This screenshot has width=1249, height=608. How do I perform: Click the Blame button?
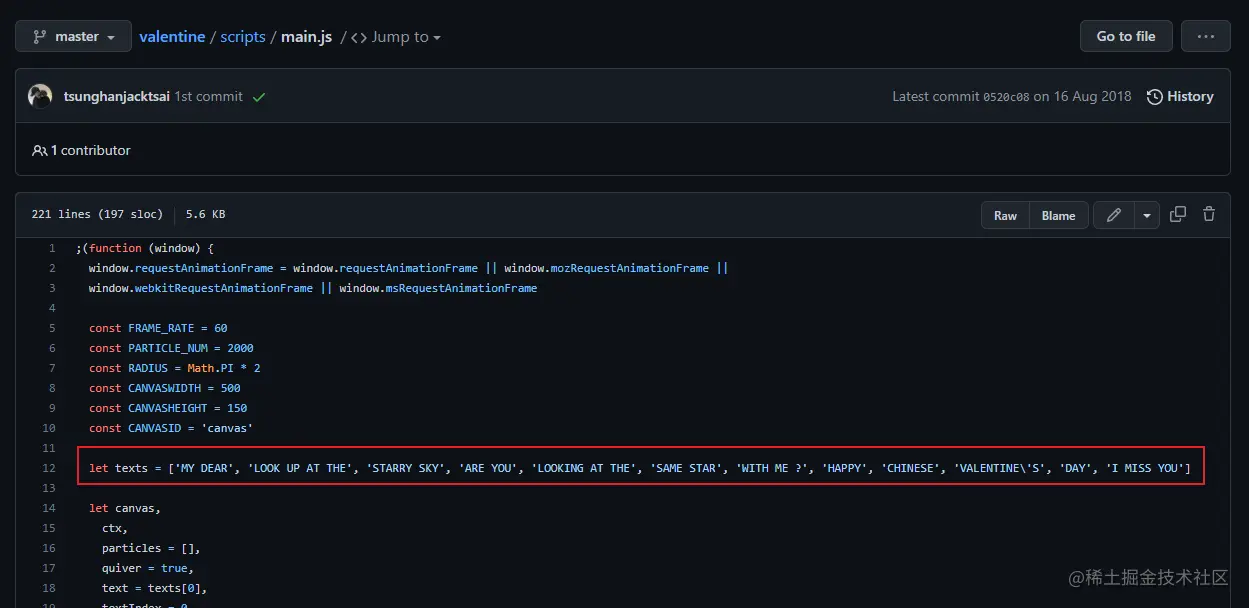click(x=1058, y=215)
